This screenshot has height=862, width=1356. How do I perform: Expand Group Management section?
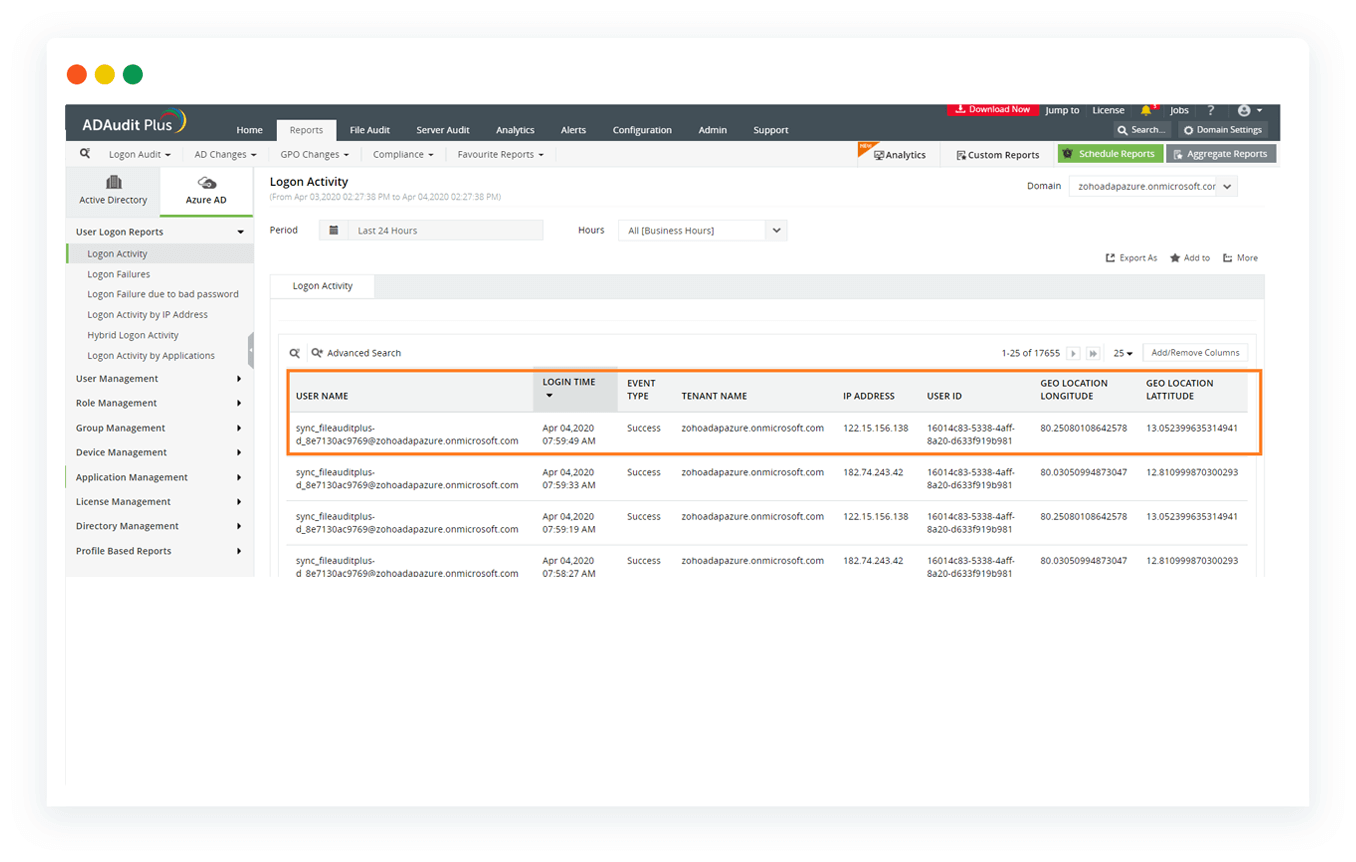pyautogui.click(x=159, y=428)
